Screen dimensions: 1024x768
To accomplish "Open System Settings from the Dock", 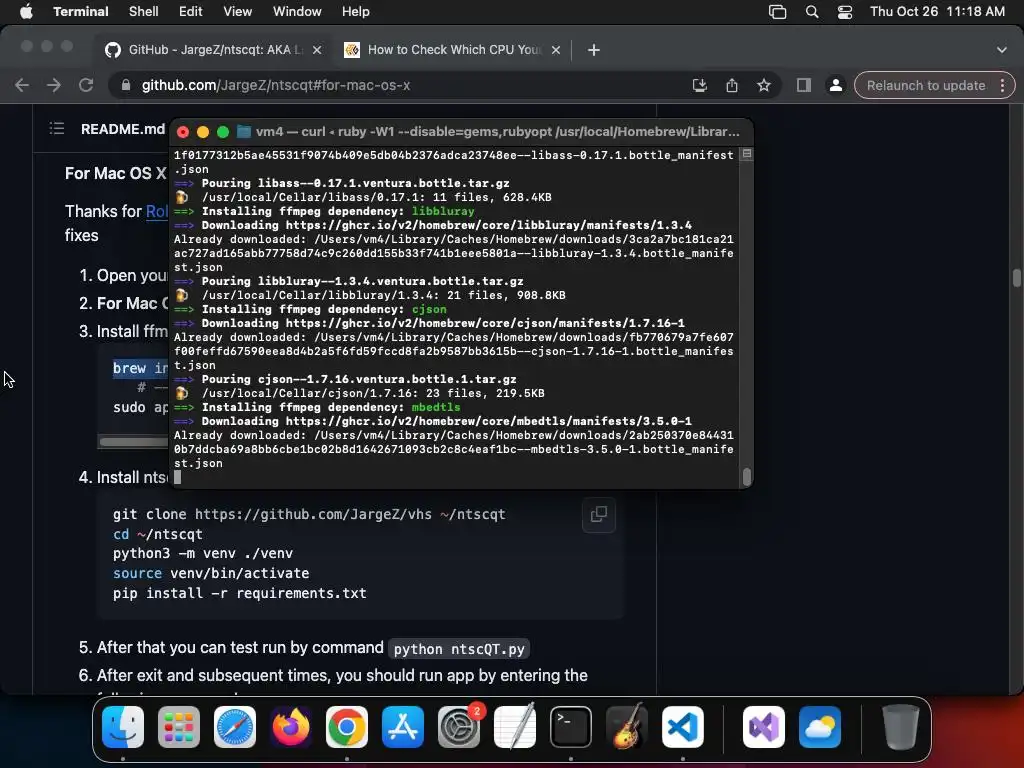I will tap(458, 727).
